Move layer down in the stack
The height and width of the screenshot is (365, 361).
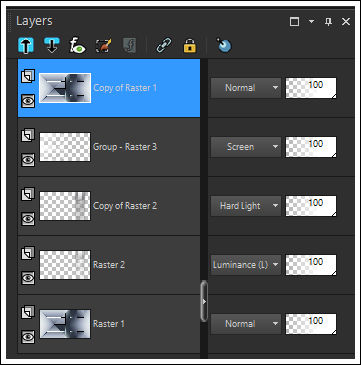pos(52,45)
